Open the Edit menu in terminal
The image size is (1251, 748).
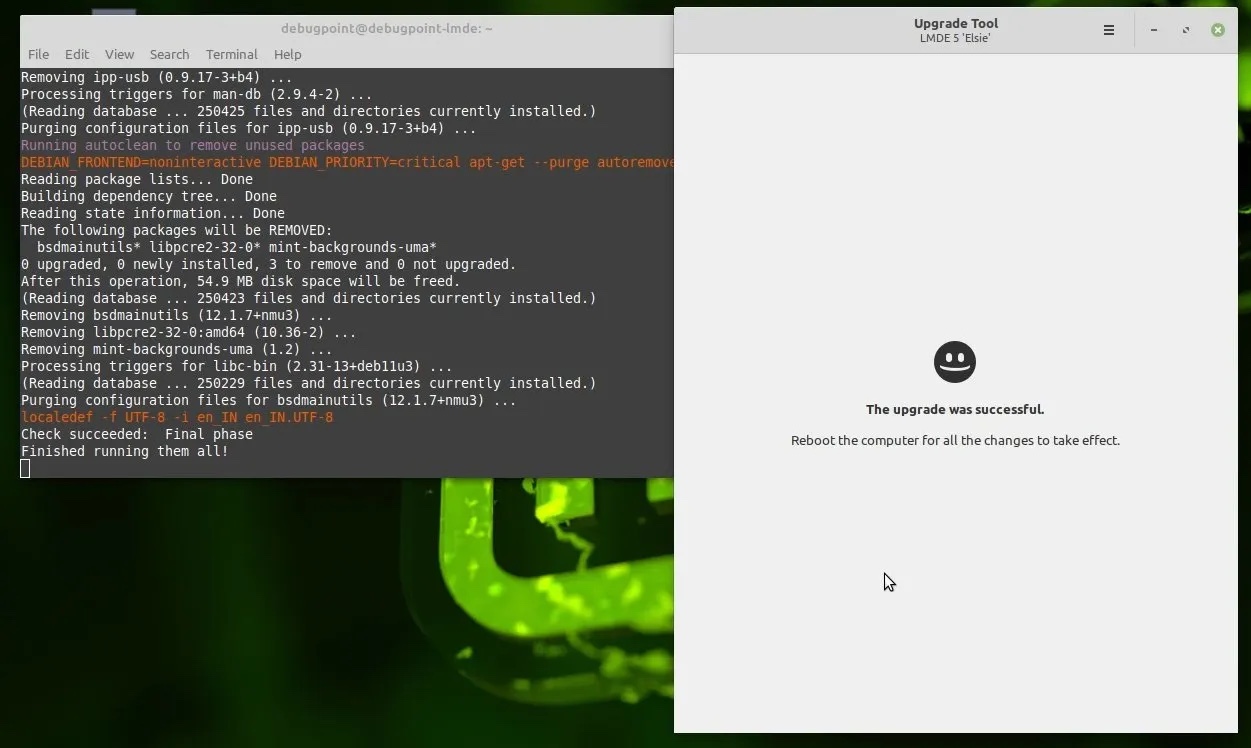coord(77,54)
